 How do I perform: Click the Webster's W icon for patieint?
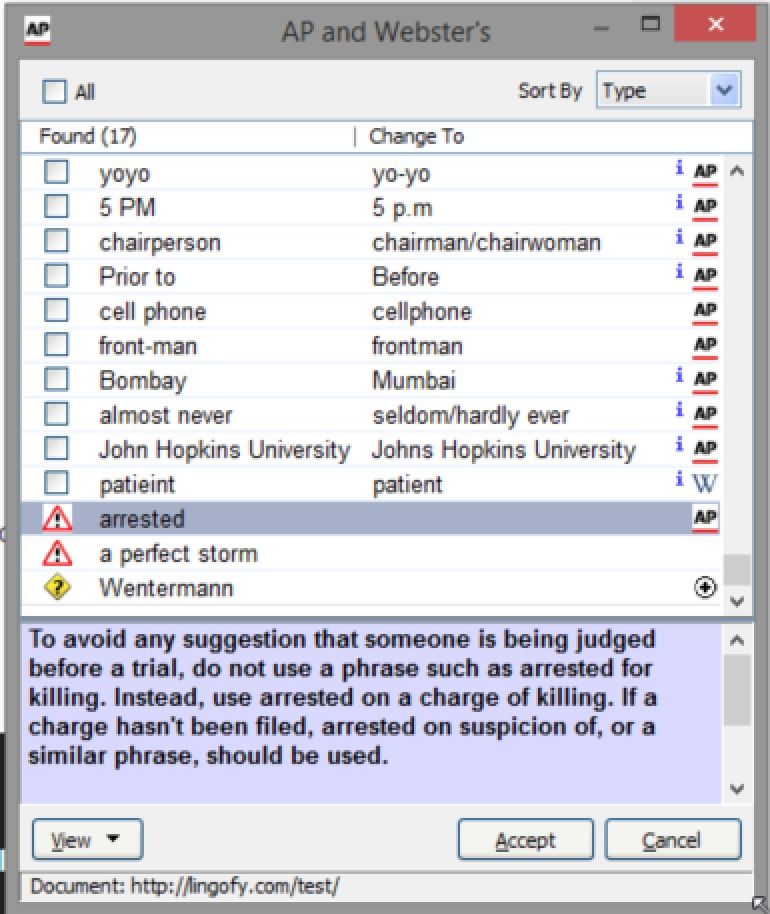705,483
